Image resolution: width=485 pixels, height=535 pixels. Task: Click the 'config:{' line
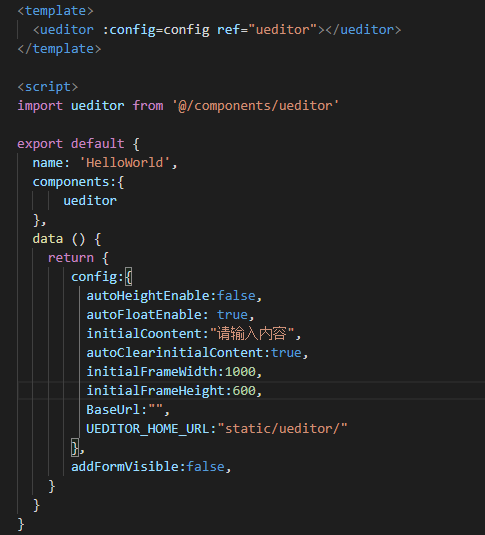[x=102, y=277]
